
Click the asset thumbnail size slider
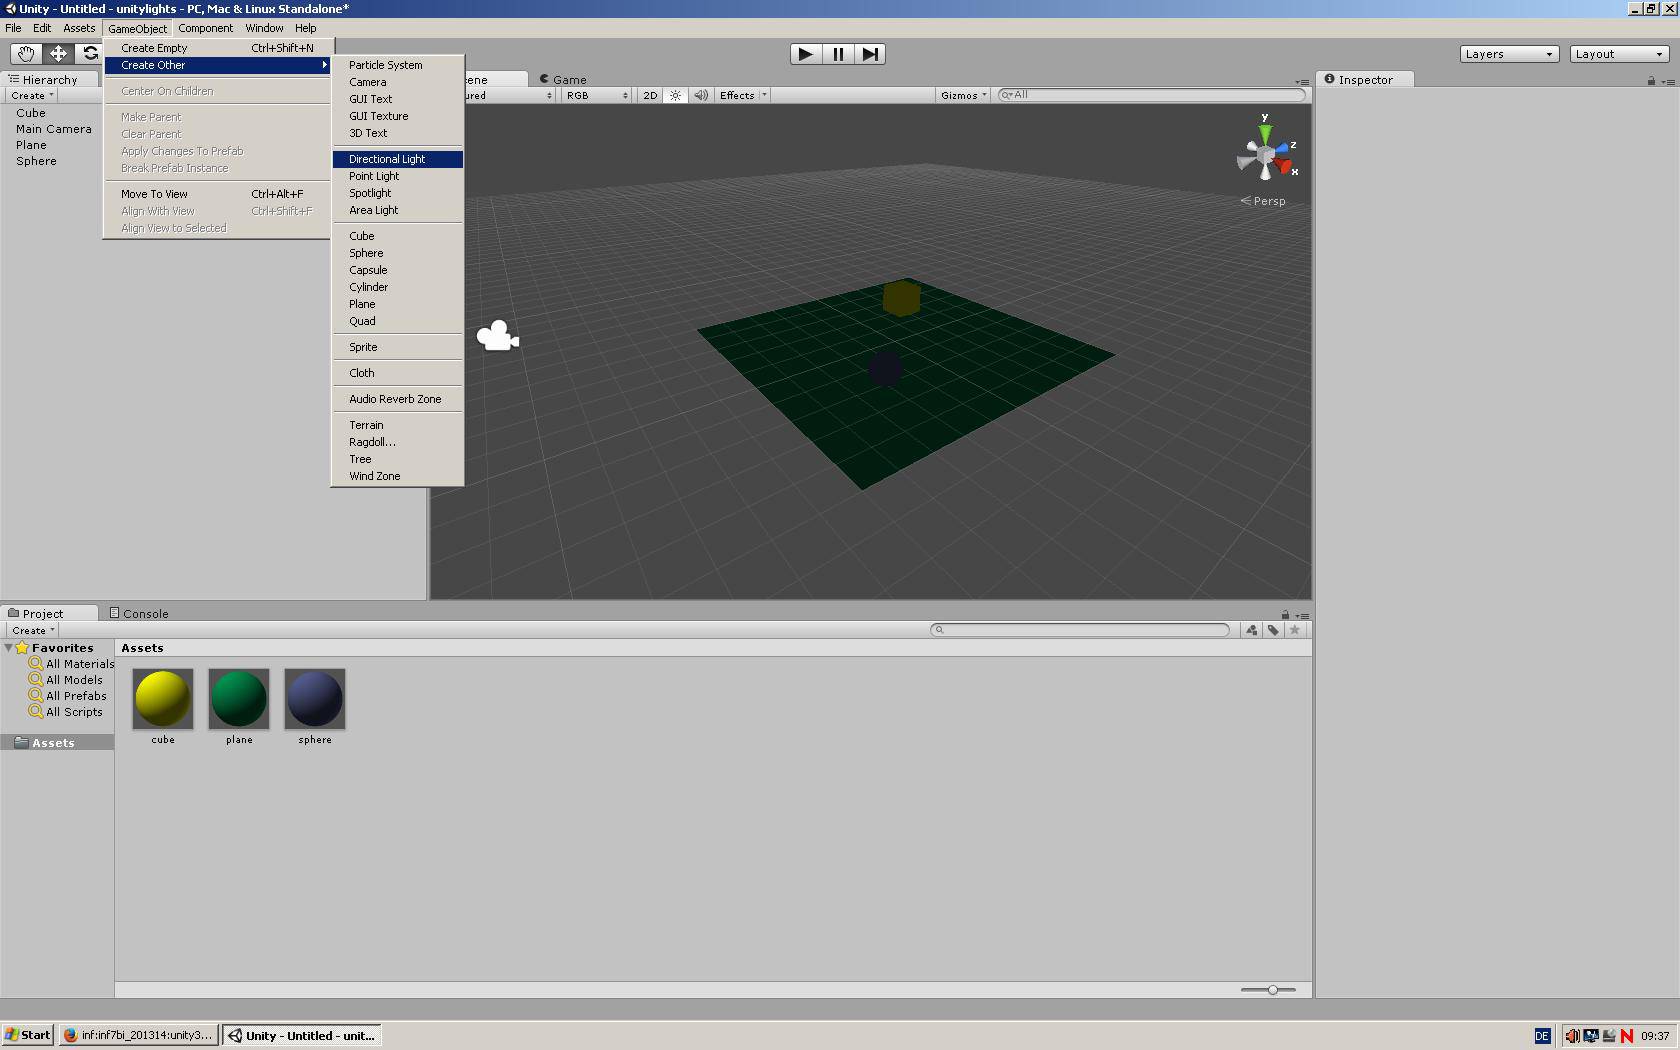[x=1272, y=990]
